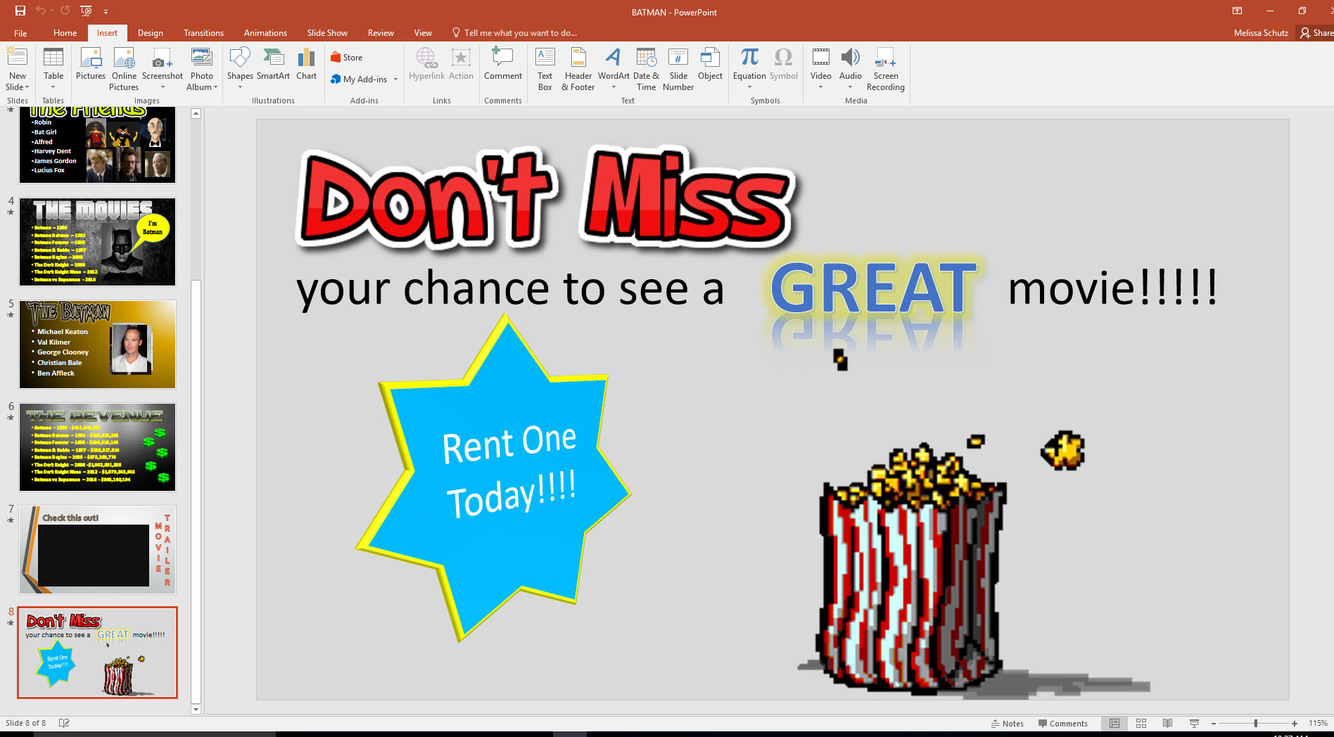Click the Share button
Viewport: 1334px width, 737px height.
click(1317, 33)
